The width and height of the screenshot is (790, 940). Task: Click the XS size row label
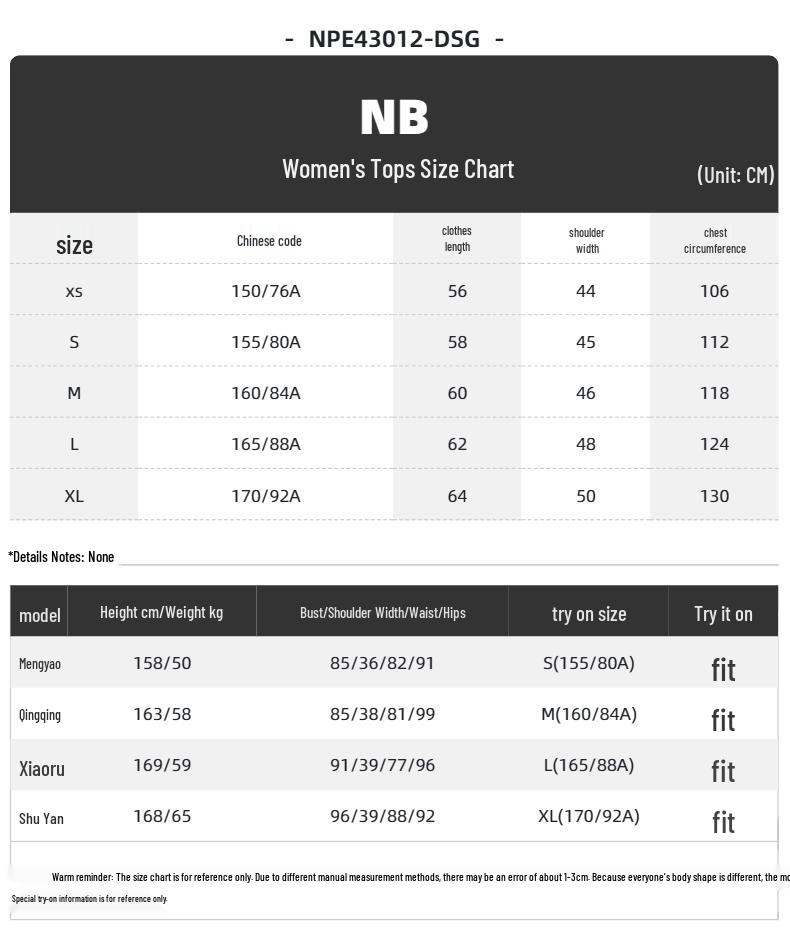[x=74, y=291]
